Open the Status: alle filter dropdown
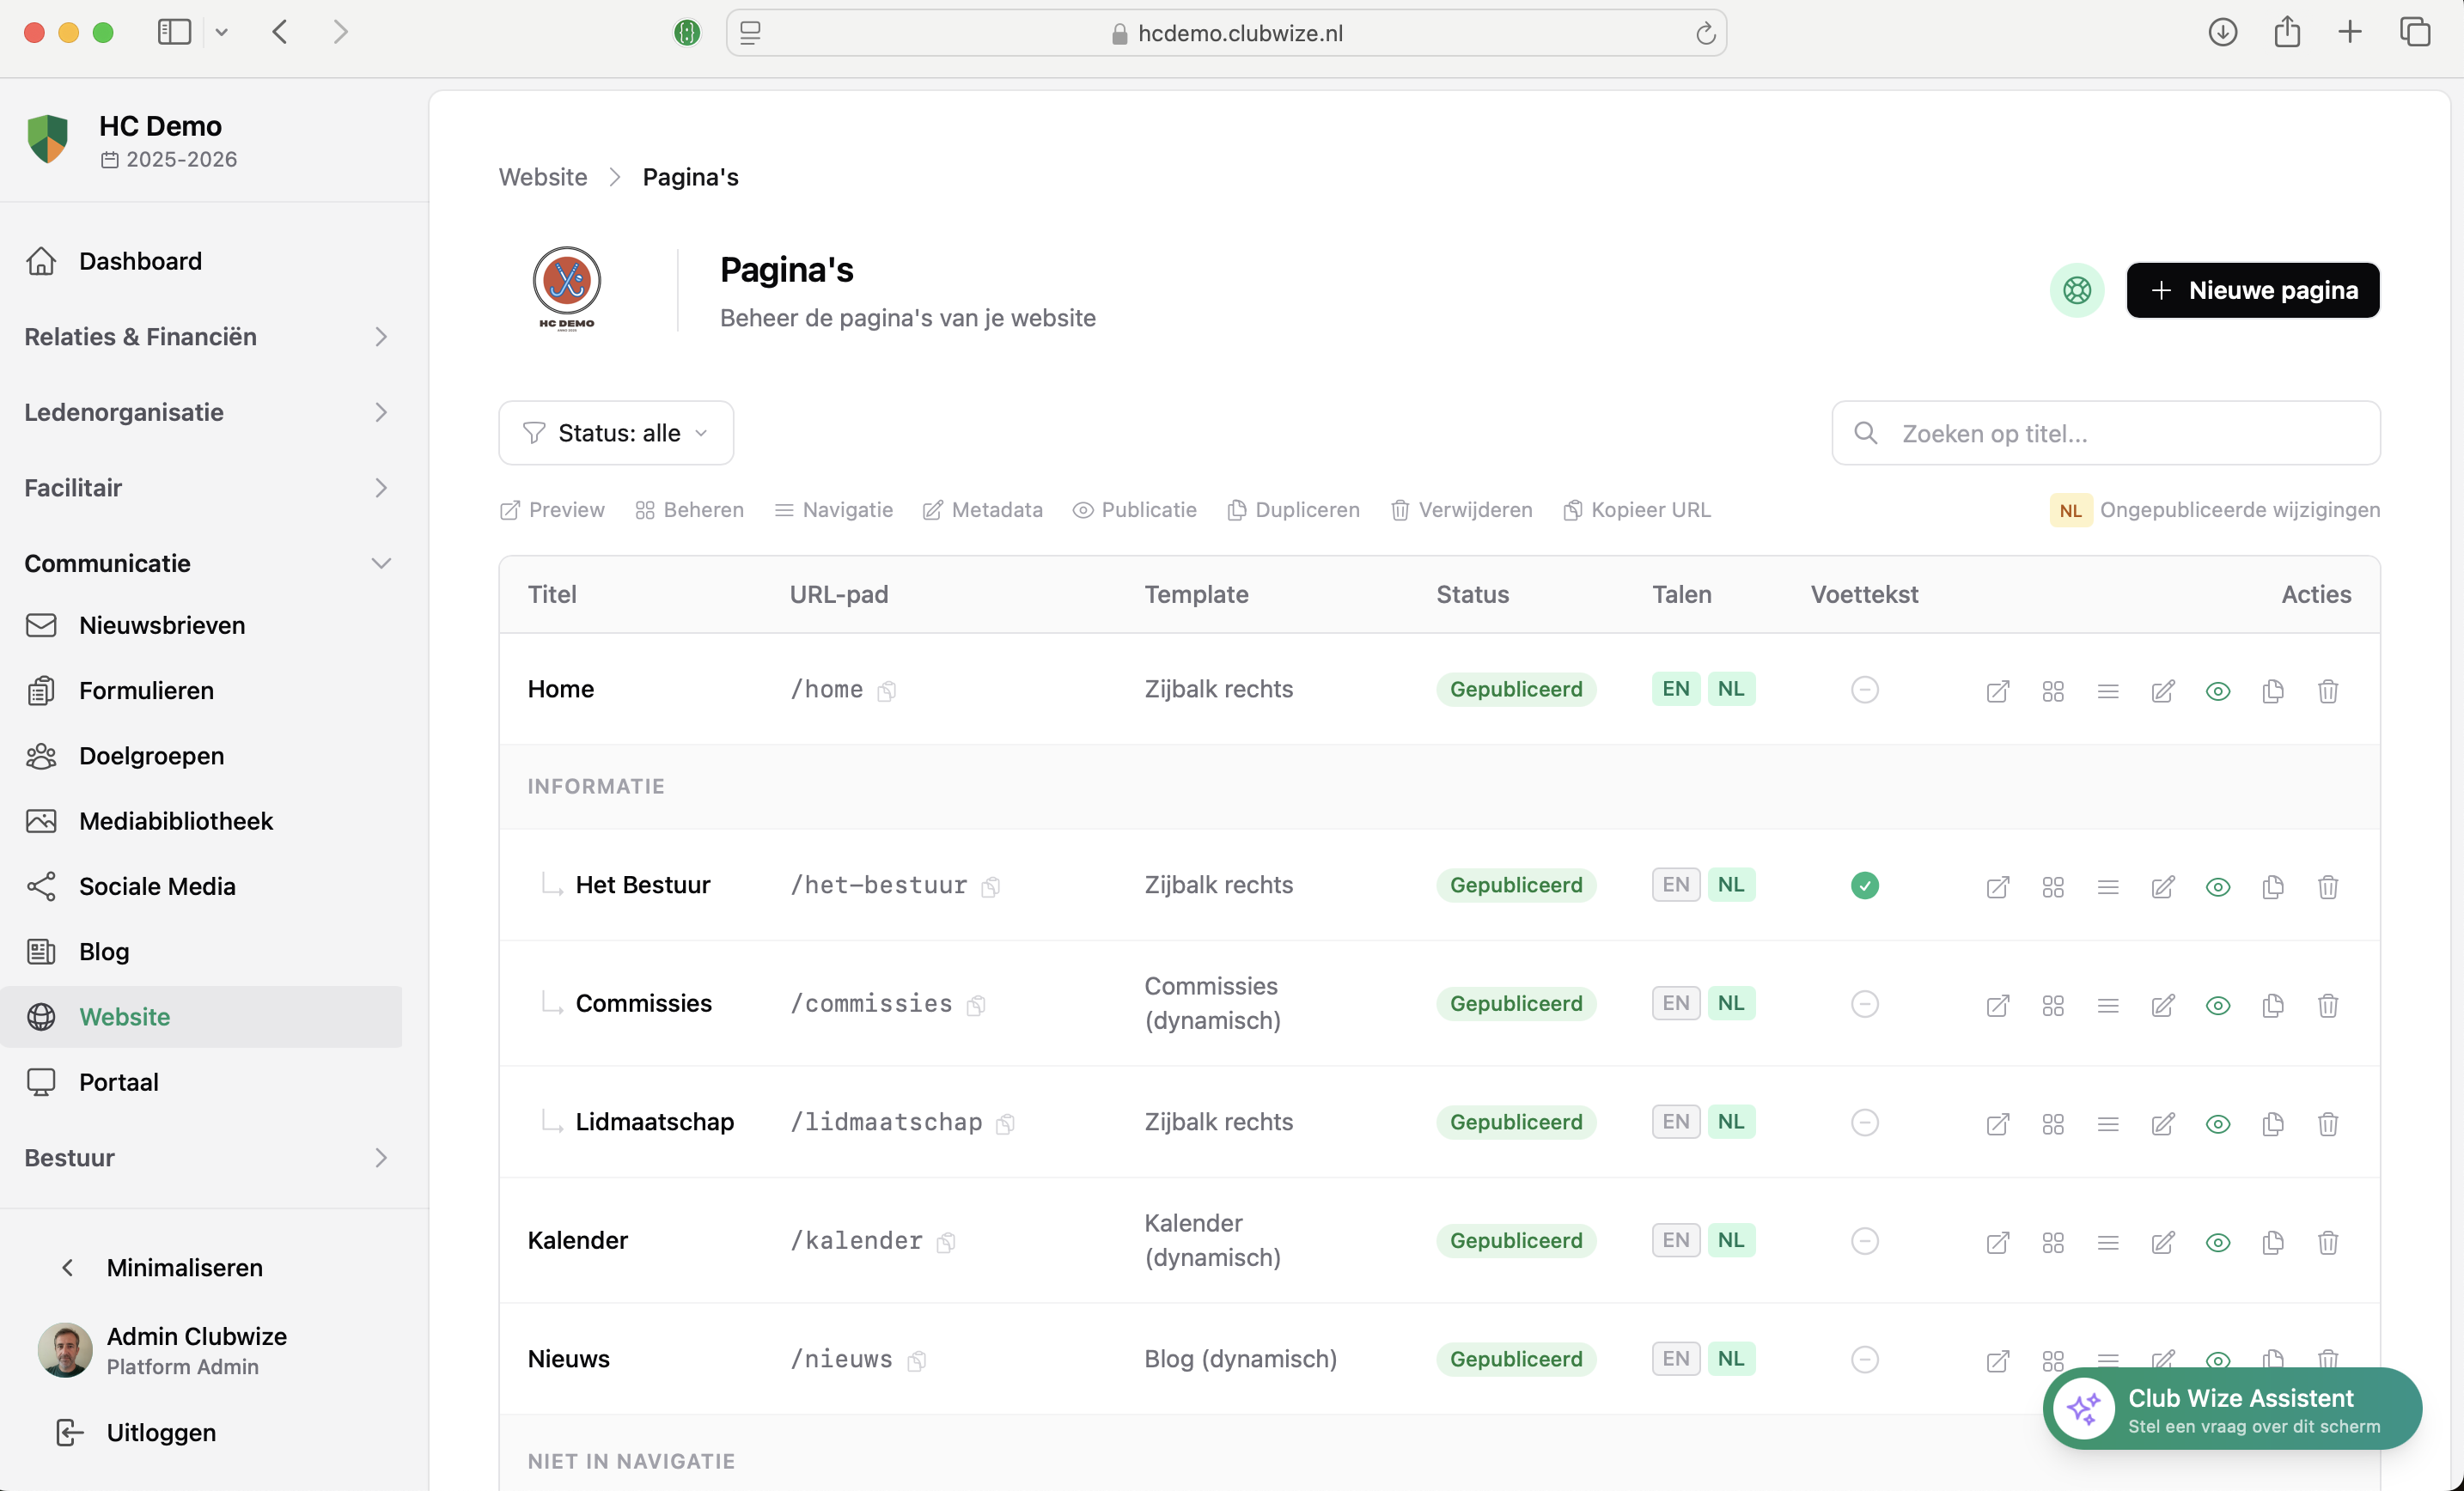 [x=615, y=432]
